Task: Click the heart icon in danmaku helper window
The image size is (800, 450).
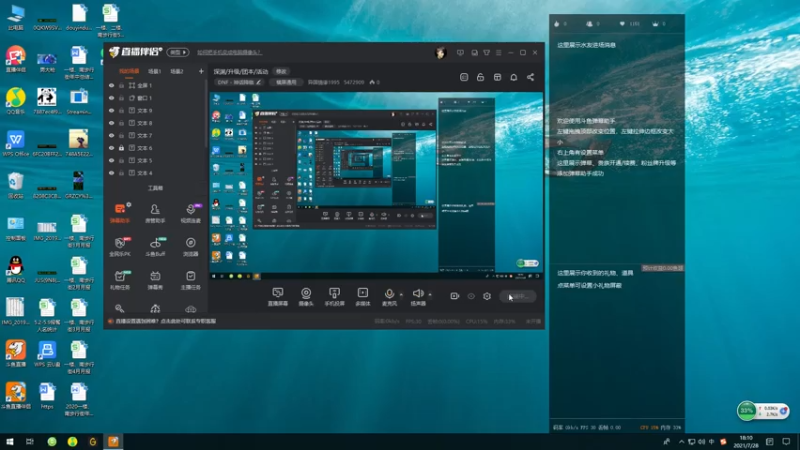Action: coord(622,23)
